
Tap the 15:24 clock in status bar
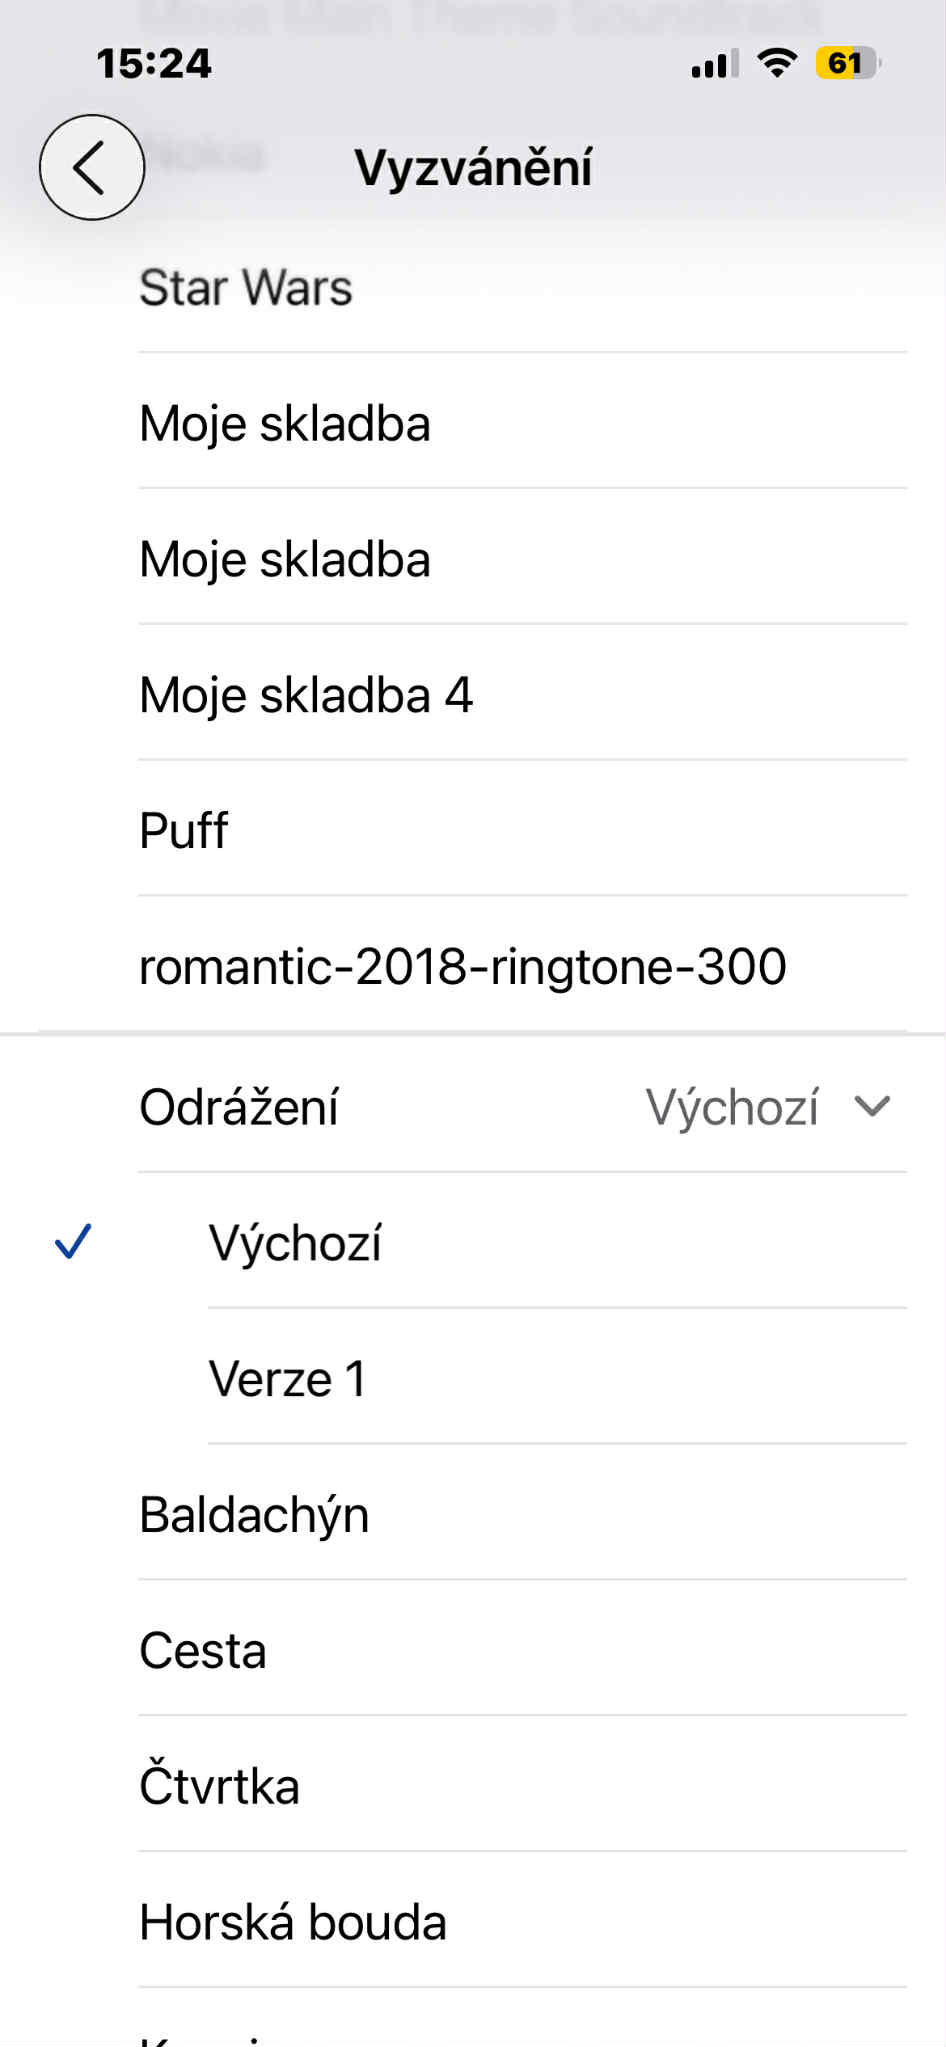point(154,64)
